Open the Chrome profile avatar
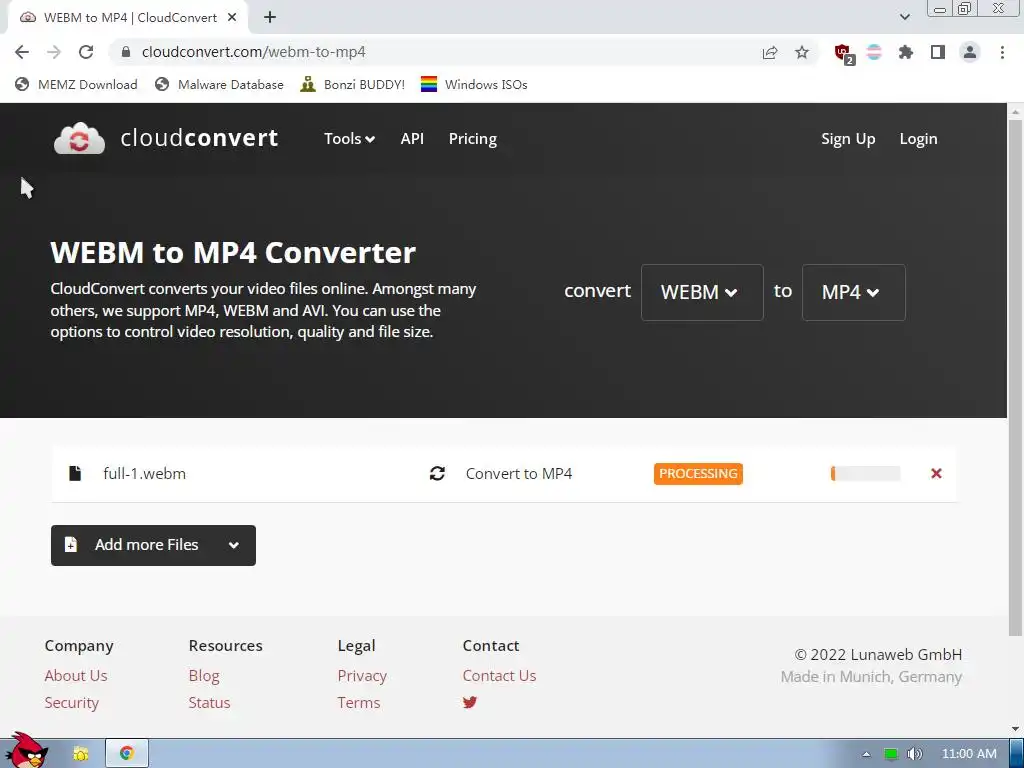The height and width of the screenshot is (768, 1024). pos(970,52)
